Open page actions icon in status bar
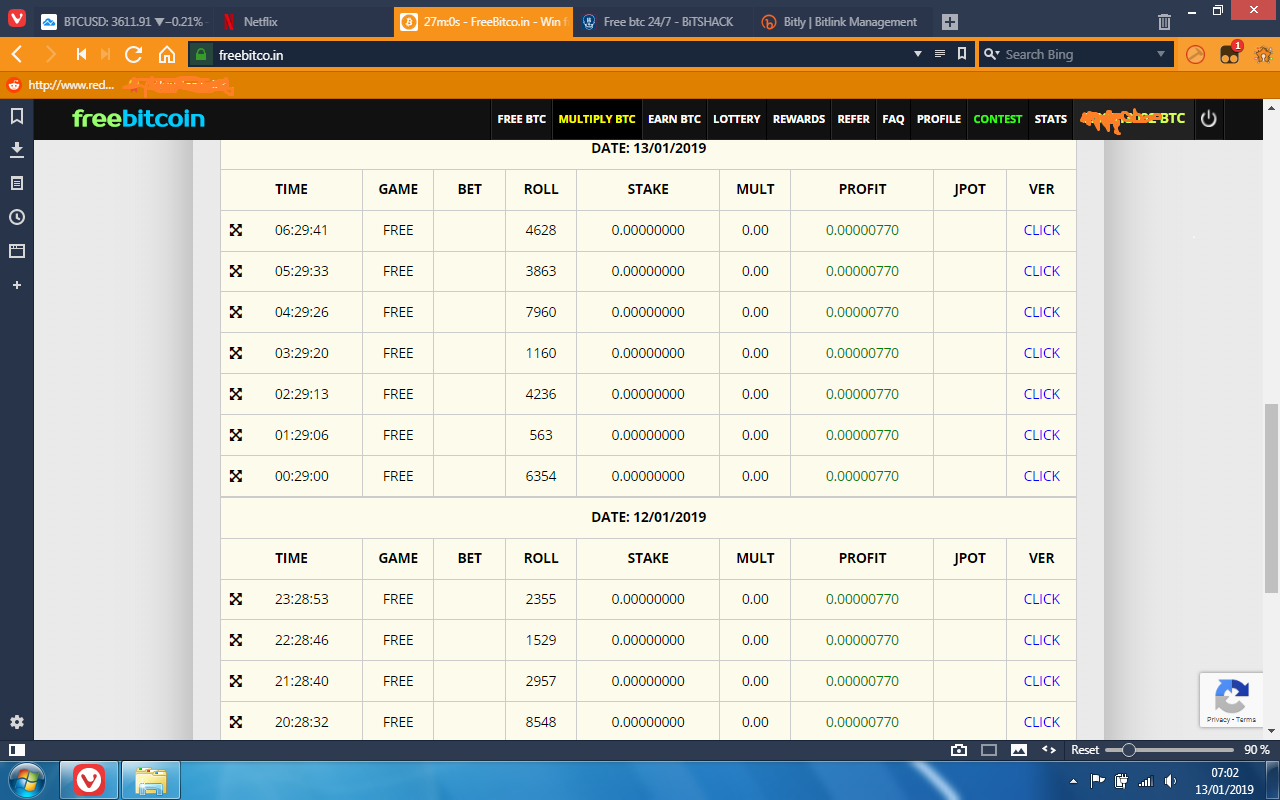1280x800 pixels. [1049, 750]
